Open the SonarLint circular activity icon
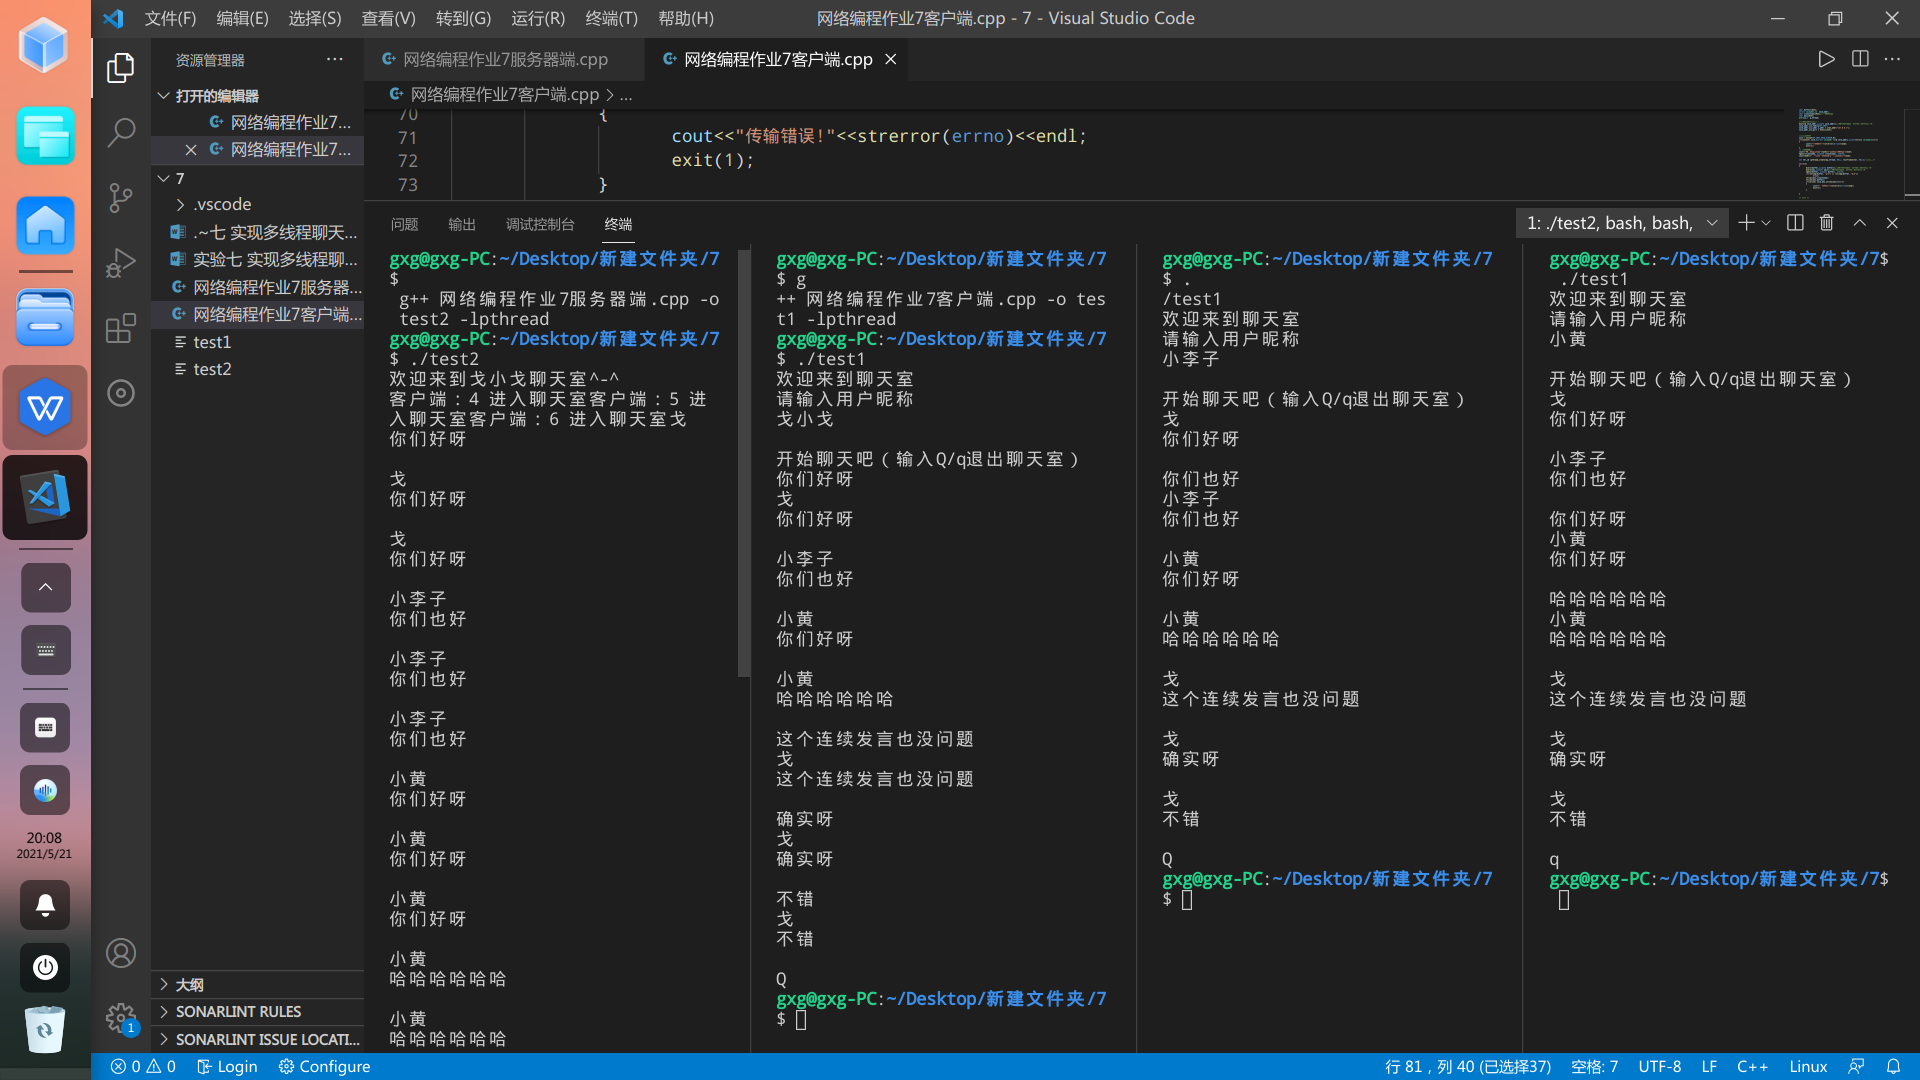The height and width of the screenshot is (1080, 1920). pos(121,393)
